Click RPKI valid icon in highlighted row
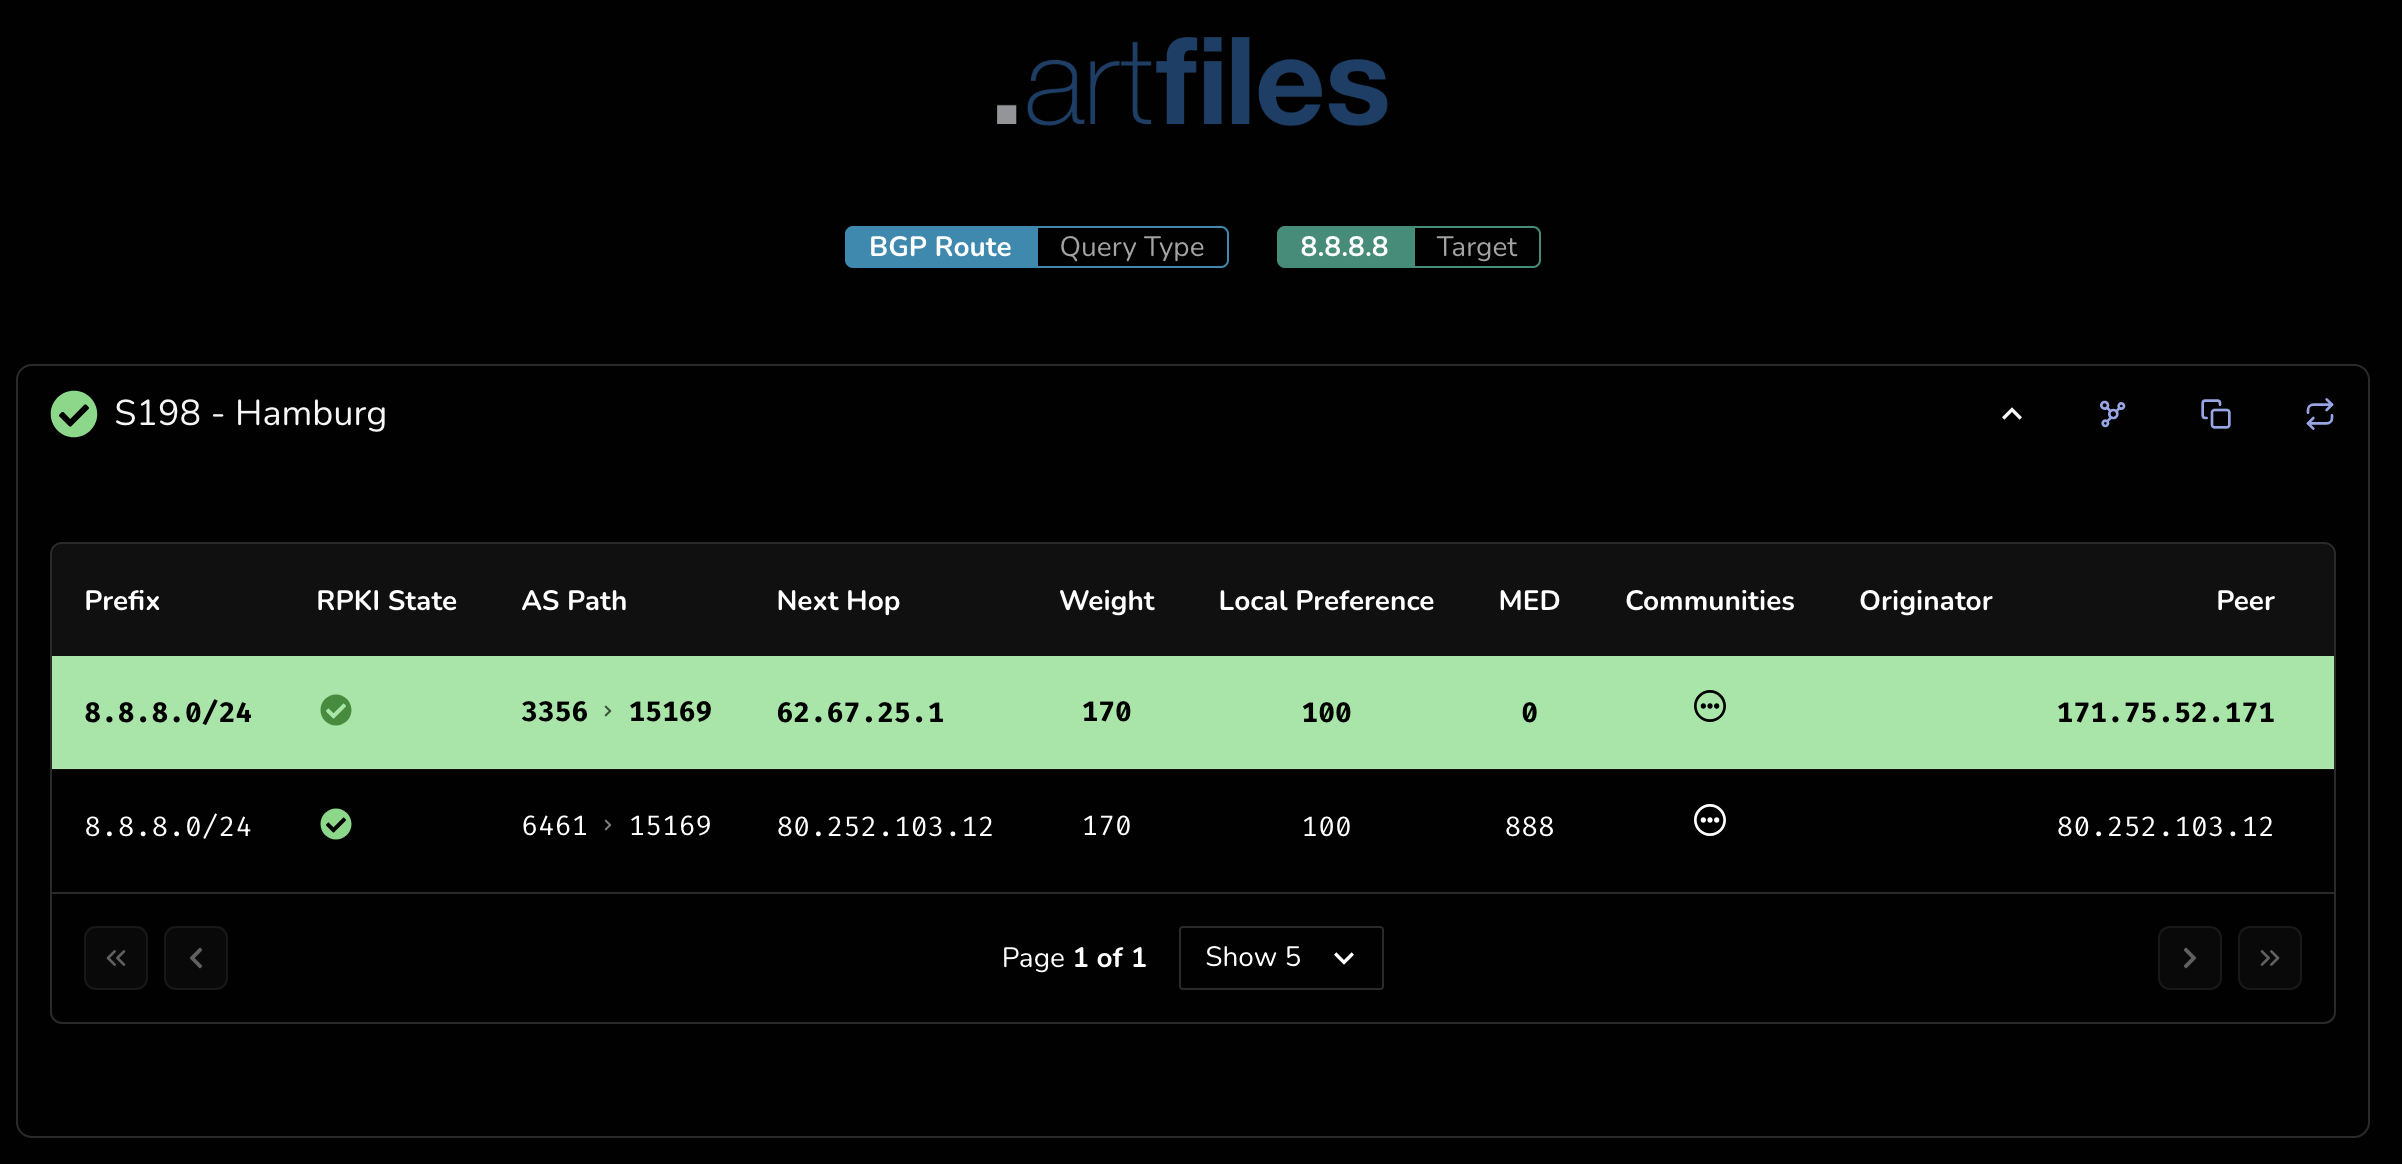Viewport: 2402px width, 1164px height. (x=336, y=710)
